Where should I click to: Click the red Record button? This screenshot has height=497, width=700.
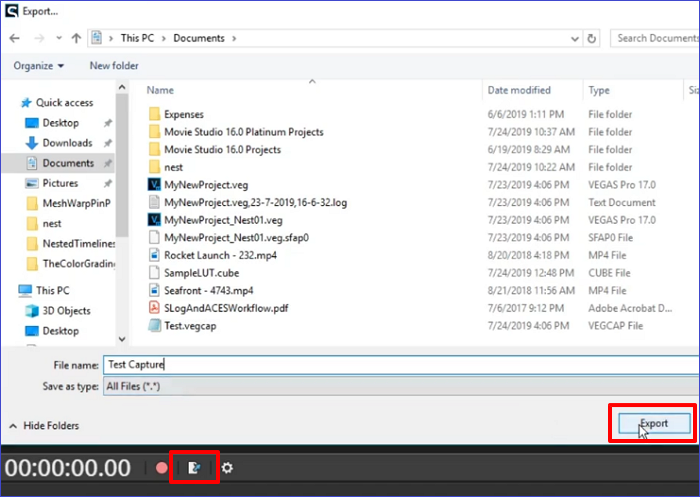(x=162, y=467)
